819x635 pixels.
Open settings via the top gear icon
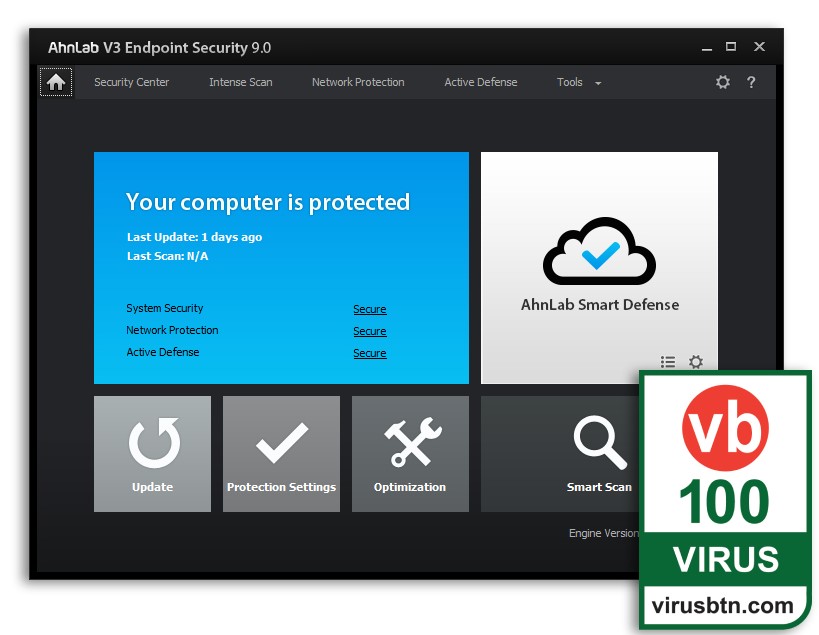[723, 82]
